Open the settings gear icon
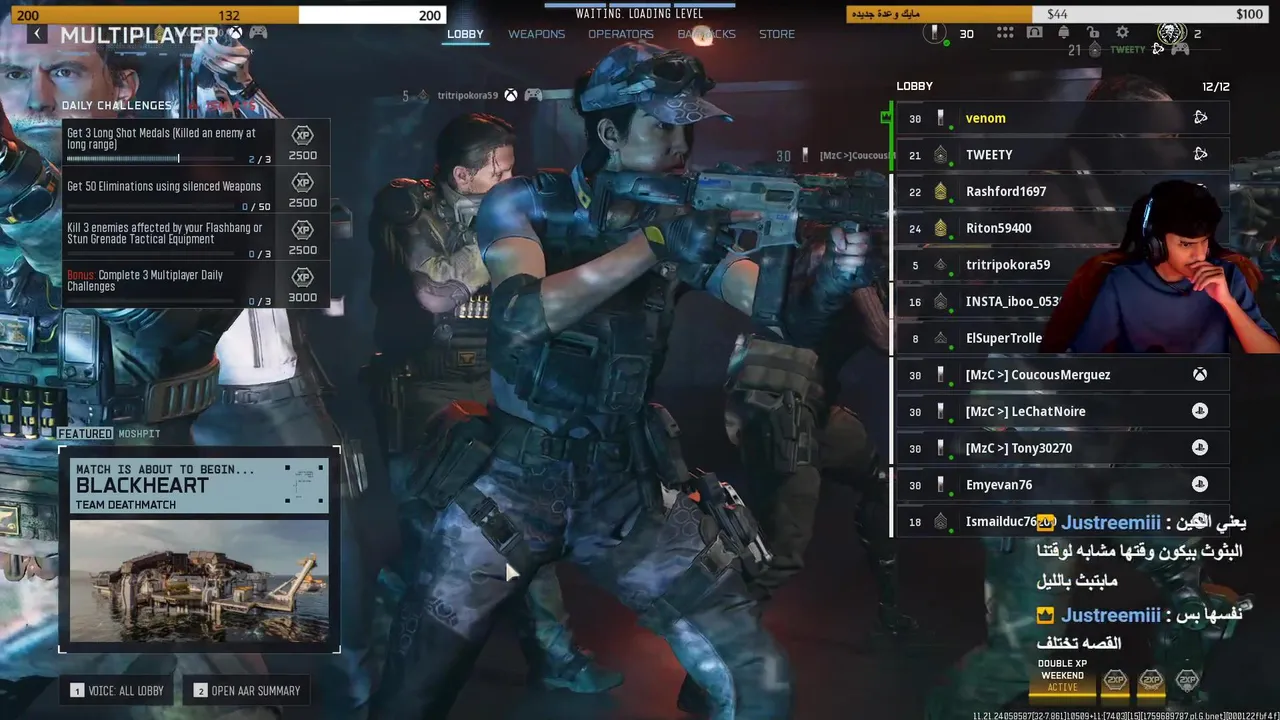The height and width of the screenshot is (720, 1280). click(1122, 33)
